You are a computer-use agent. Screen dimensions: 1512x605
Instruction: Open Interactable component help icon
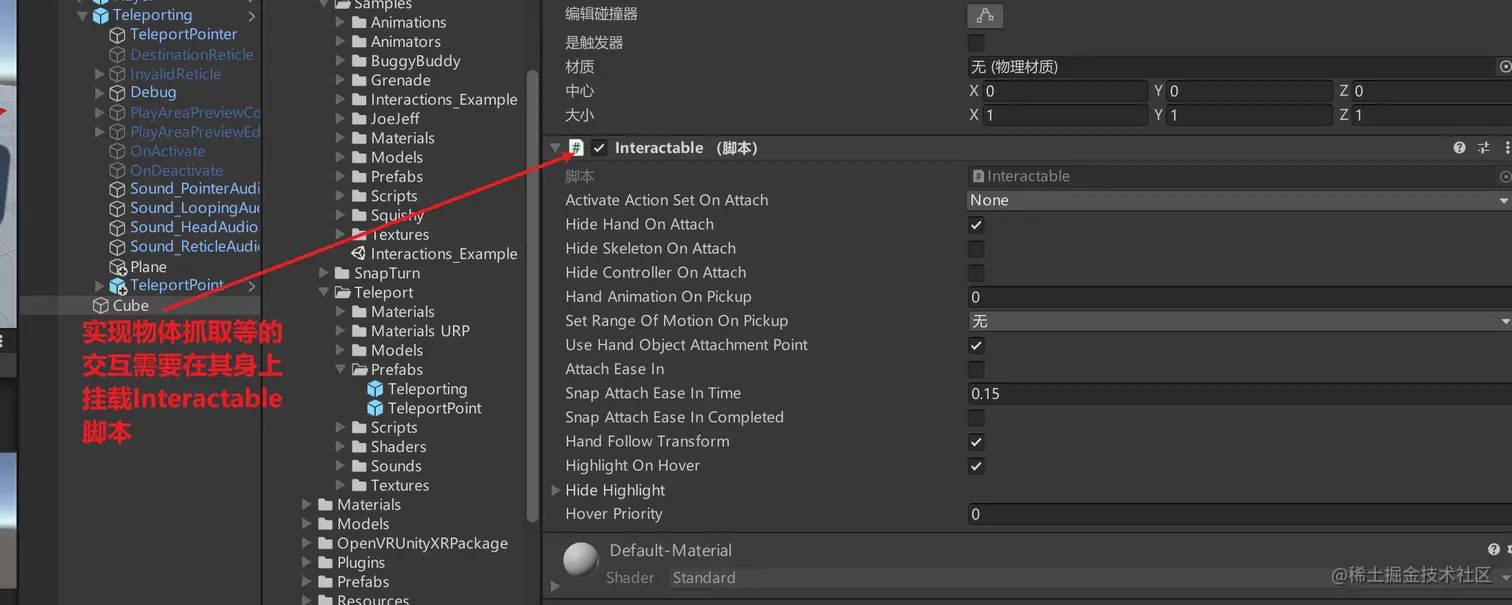pyautogui.click(x=1459, y=148)
